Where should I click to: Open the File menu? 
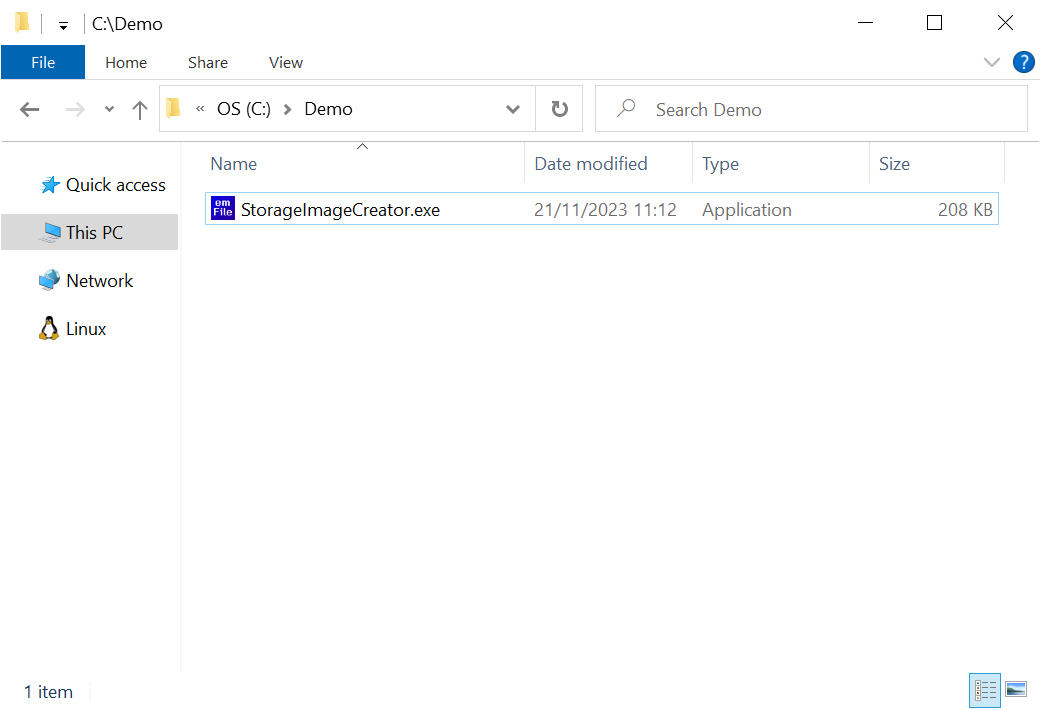click(x=43, y=62)
